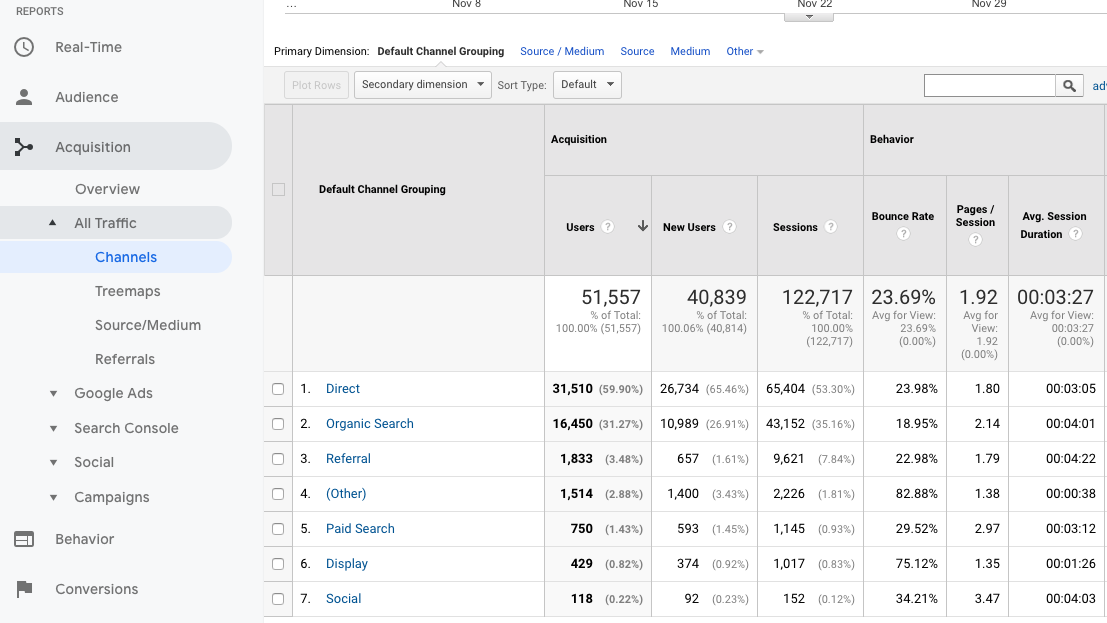Image resolution: width=1107 pixels, height=623 pixels.
Task: Toggle the select-all rows checkbox
Action: 278,189
